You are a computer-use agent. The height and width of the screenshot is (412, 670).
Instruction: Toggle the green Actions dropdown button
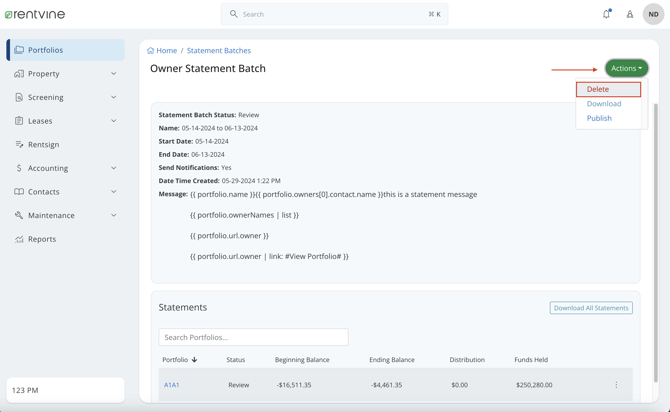626,68
